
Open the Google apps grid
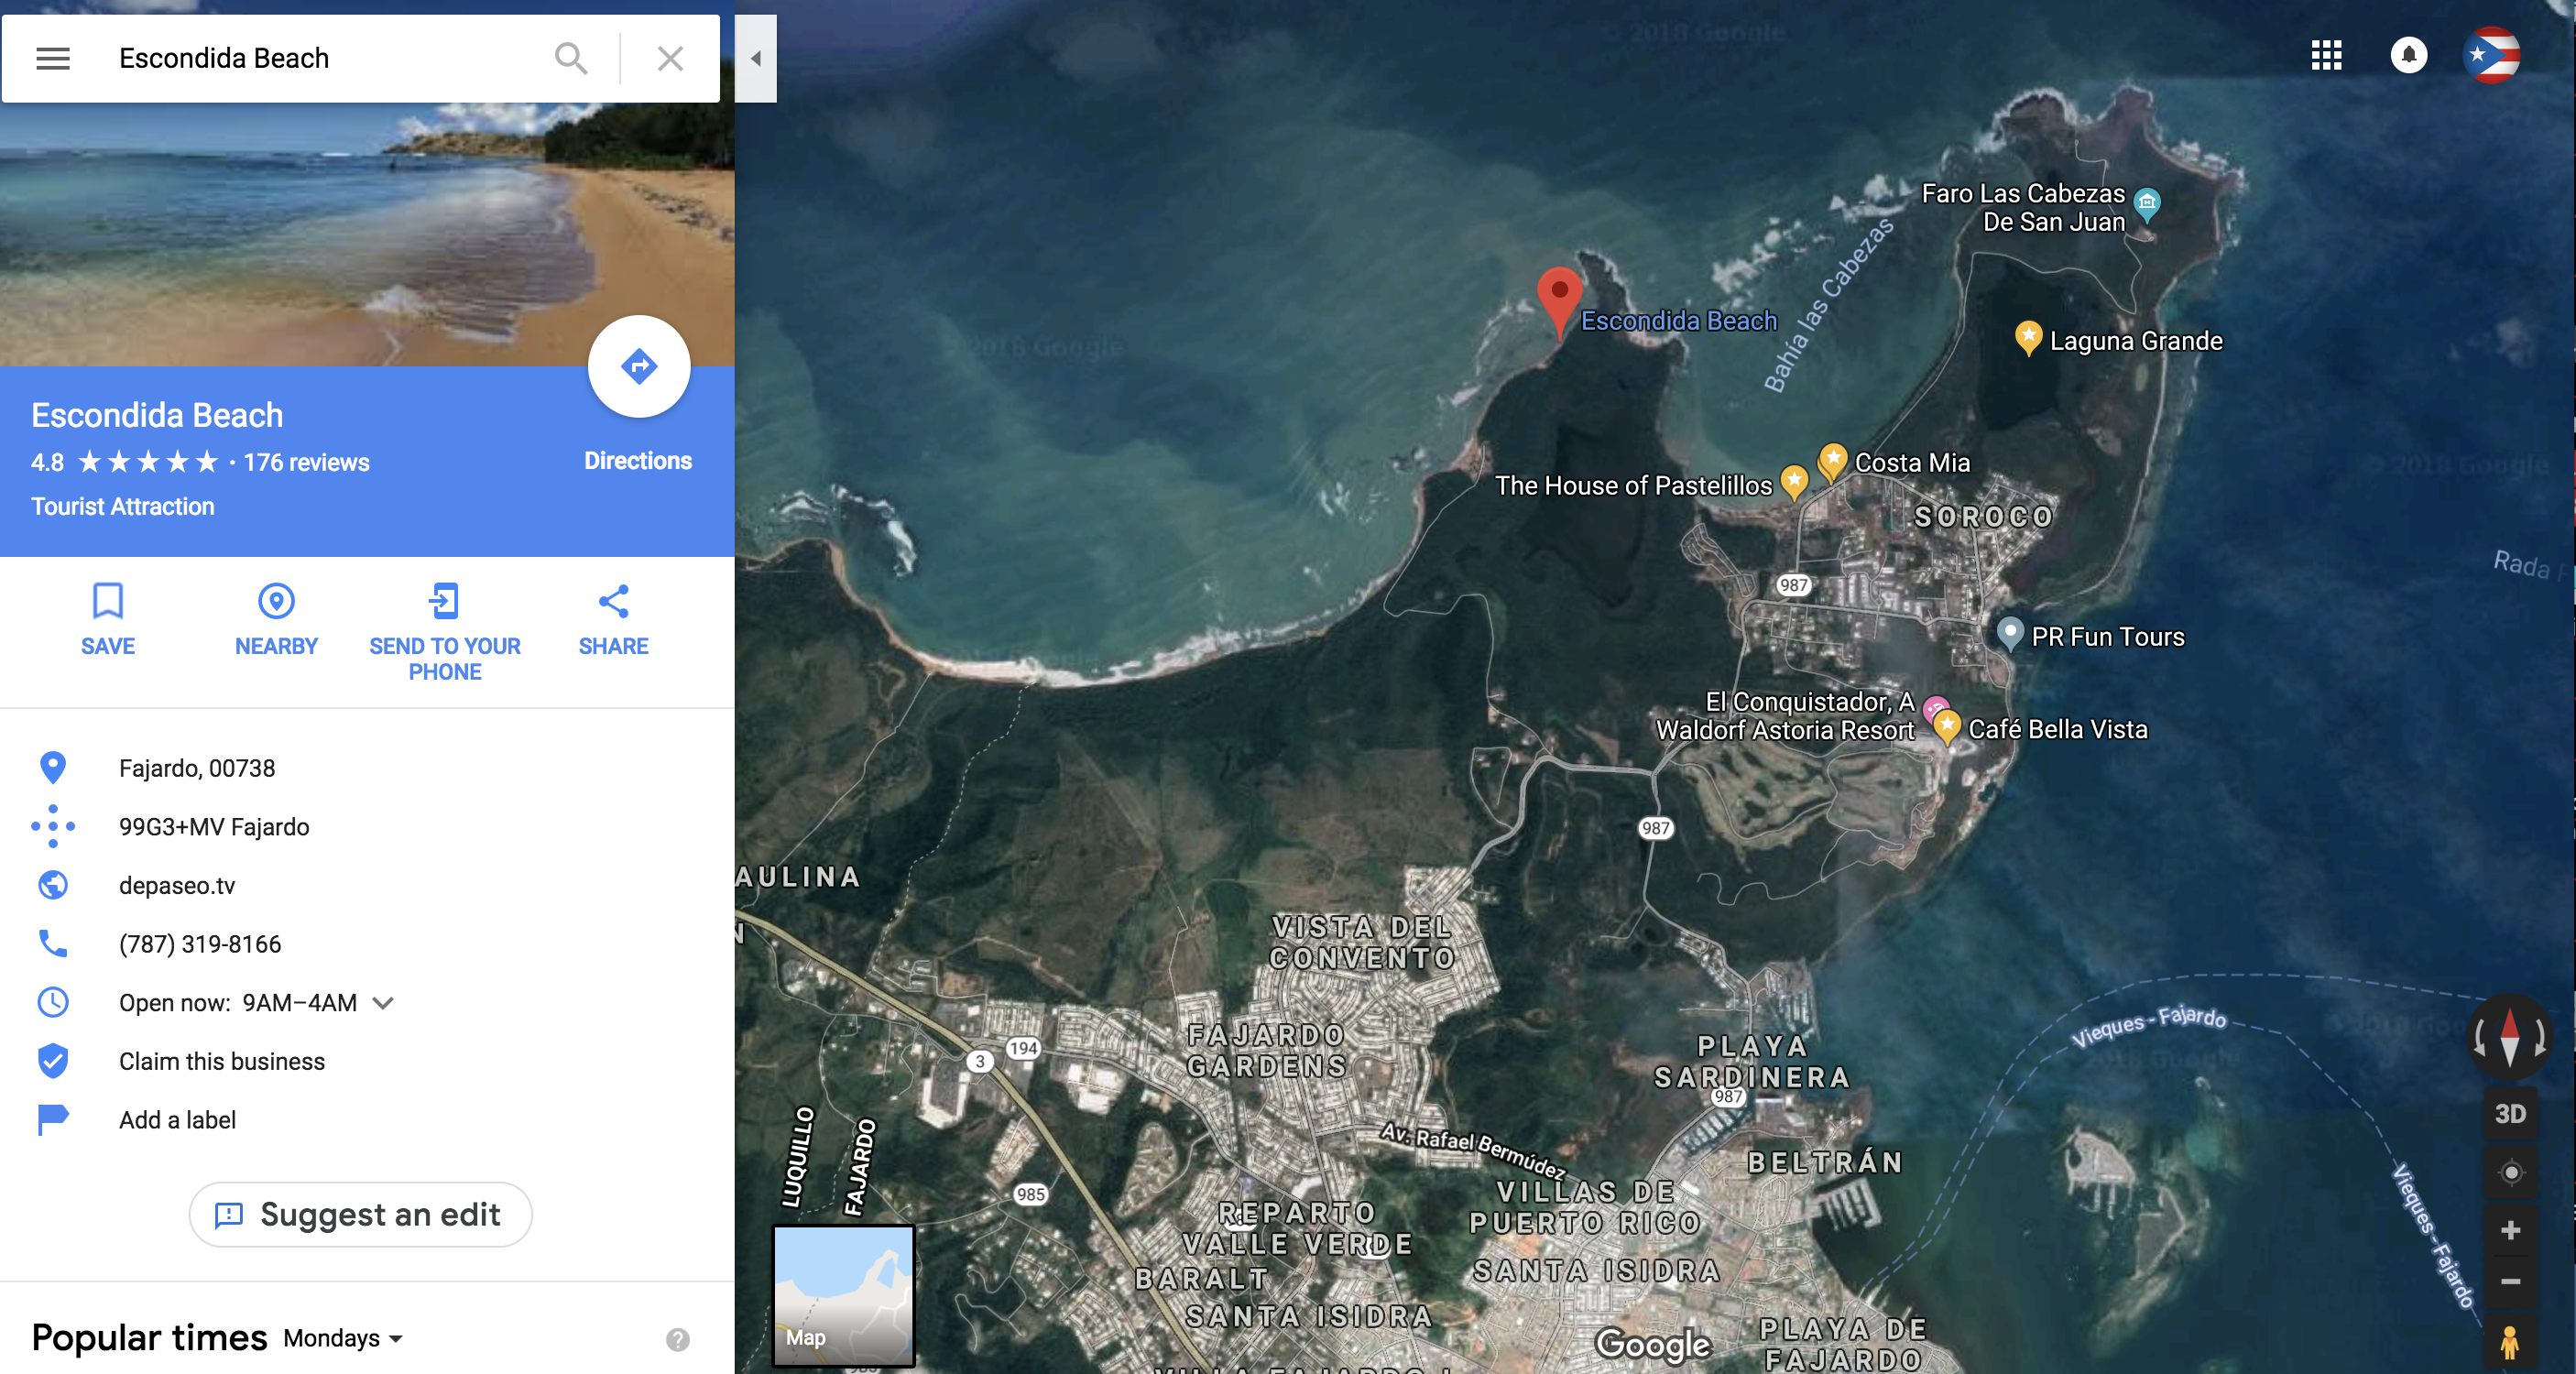click(x=2326, y=55)
